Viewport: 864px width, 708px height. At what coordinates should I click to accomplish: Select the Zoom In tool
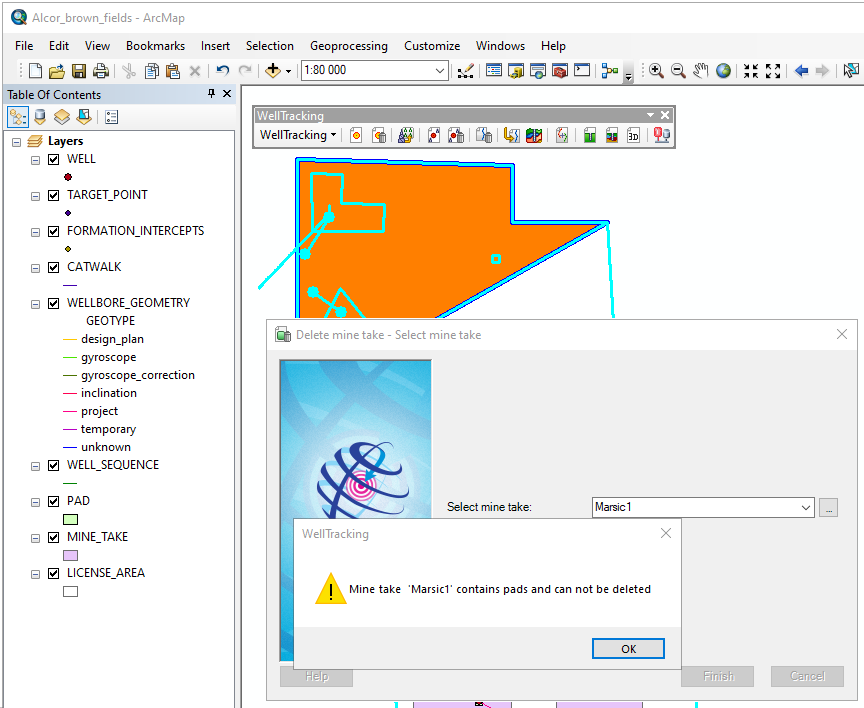point(656,71)
